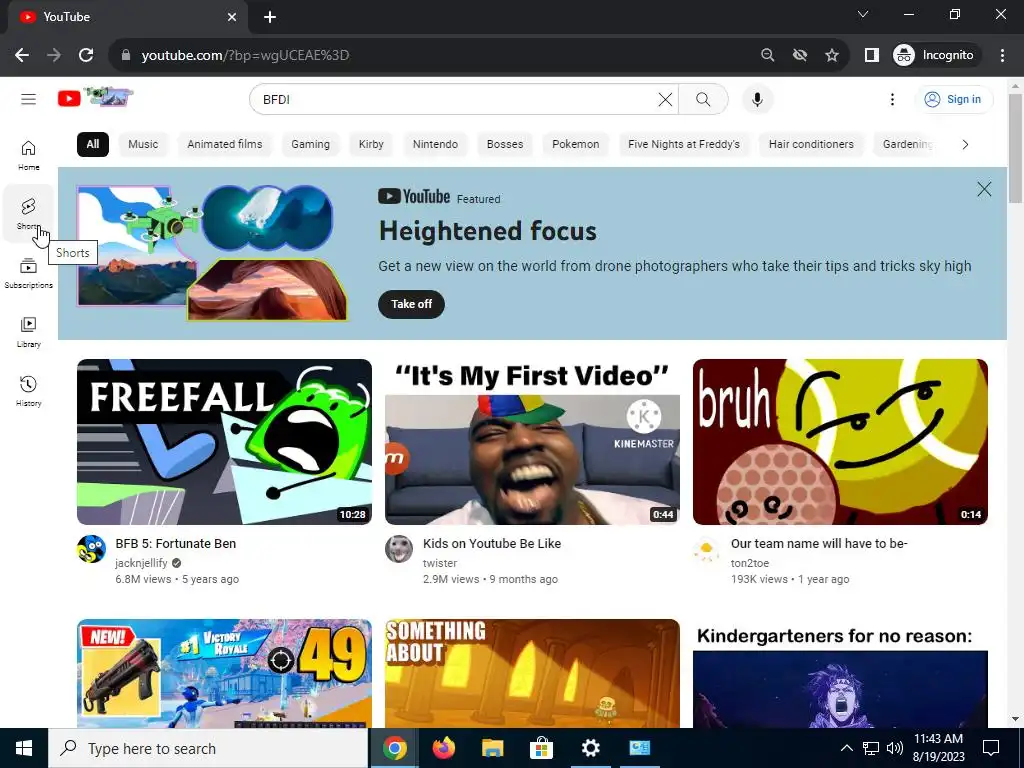
Task: Open Something About video thumbnail
Action: [x=532, y=673]
